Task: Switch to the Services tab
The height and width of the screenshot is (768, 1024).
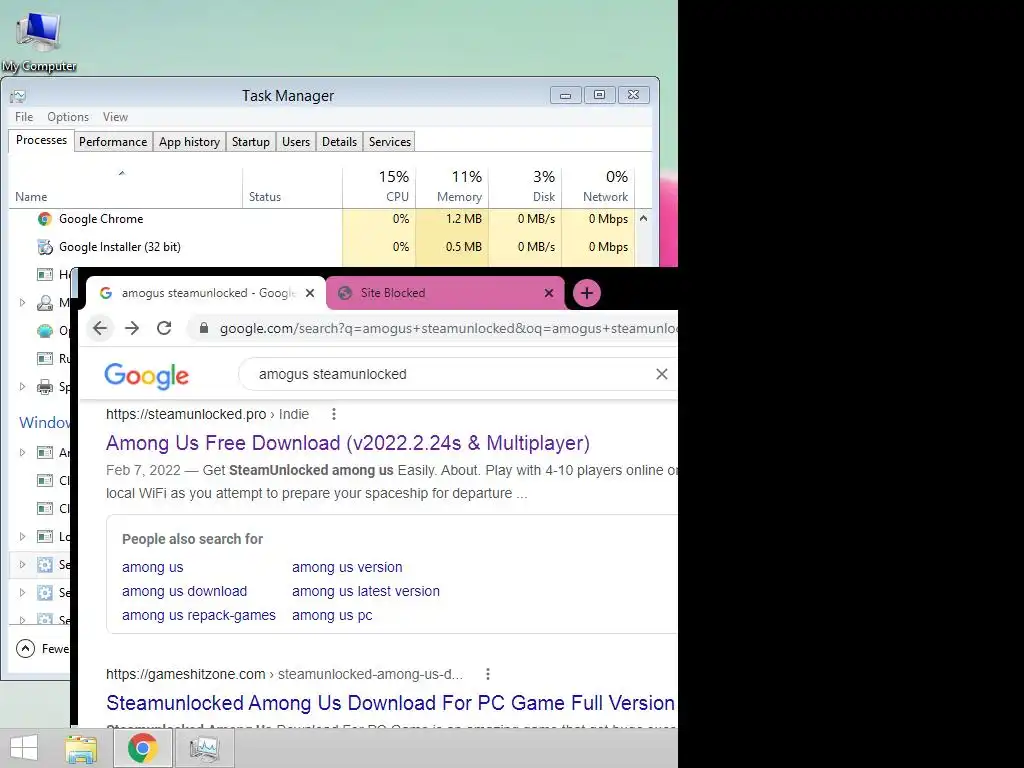Action: coord(390,142)
